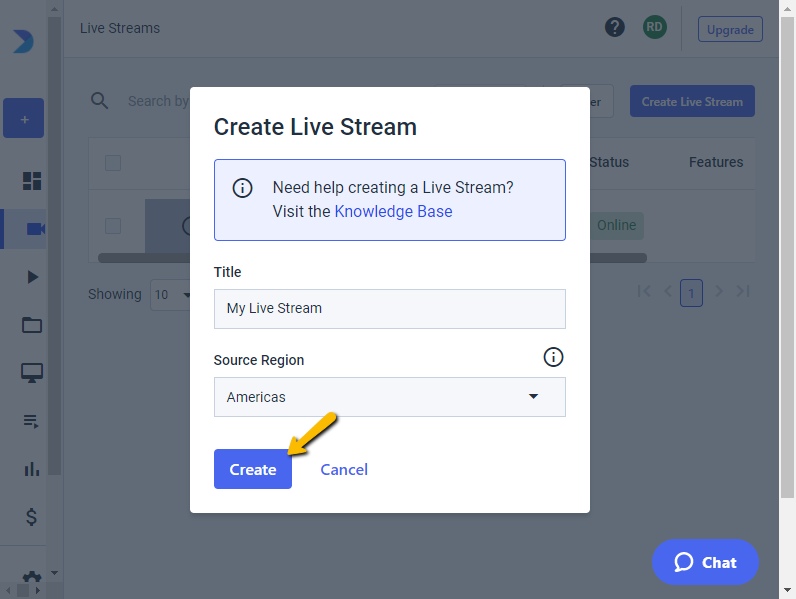Open the Knowledge Base link
This screenshot has width=796, height=599.
(x=393, y=211)
